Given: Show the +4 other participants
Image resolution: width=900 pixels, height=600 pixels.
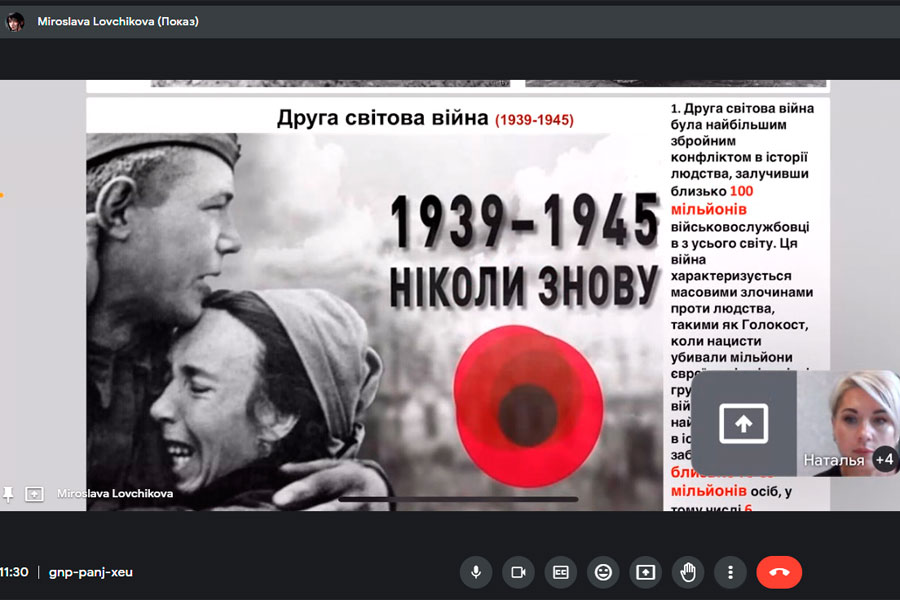Looking at the screenshot, I should pos(885,459).
